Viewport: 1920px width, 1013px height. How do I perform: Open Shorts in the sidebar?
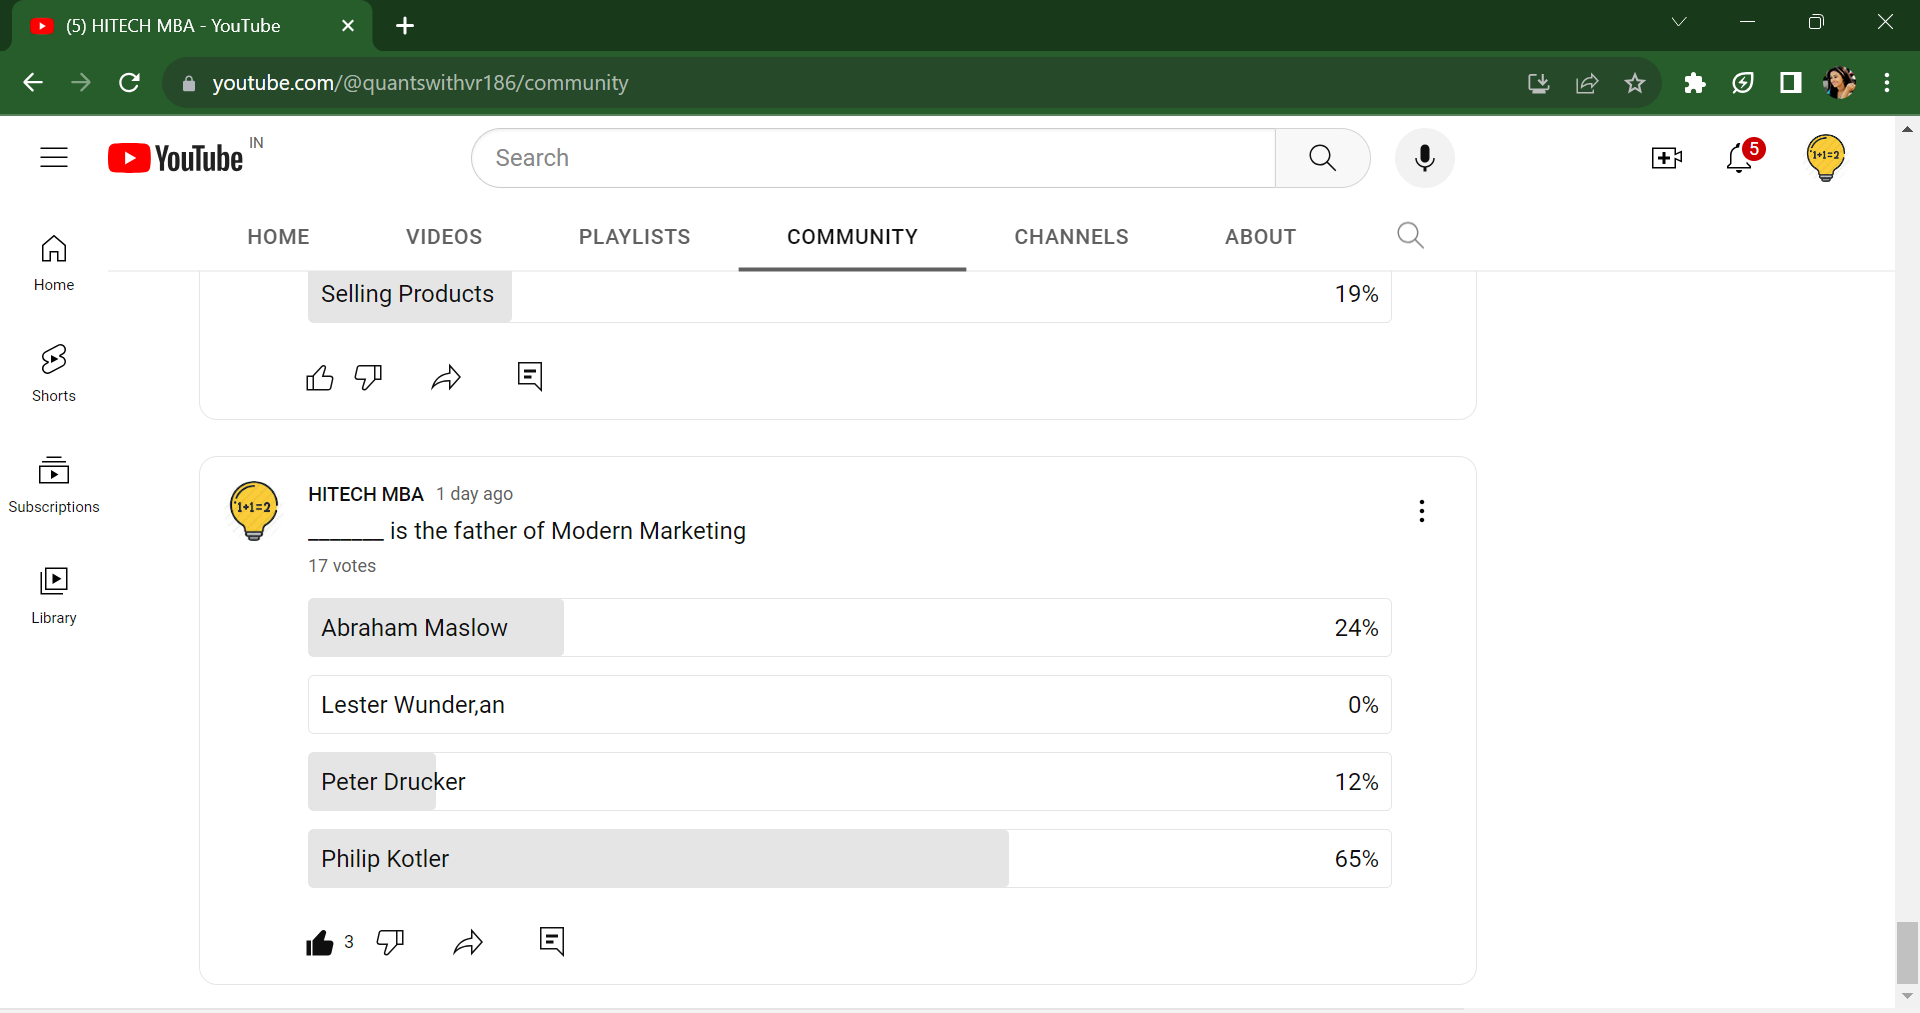(54, 374)
